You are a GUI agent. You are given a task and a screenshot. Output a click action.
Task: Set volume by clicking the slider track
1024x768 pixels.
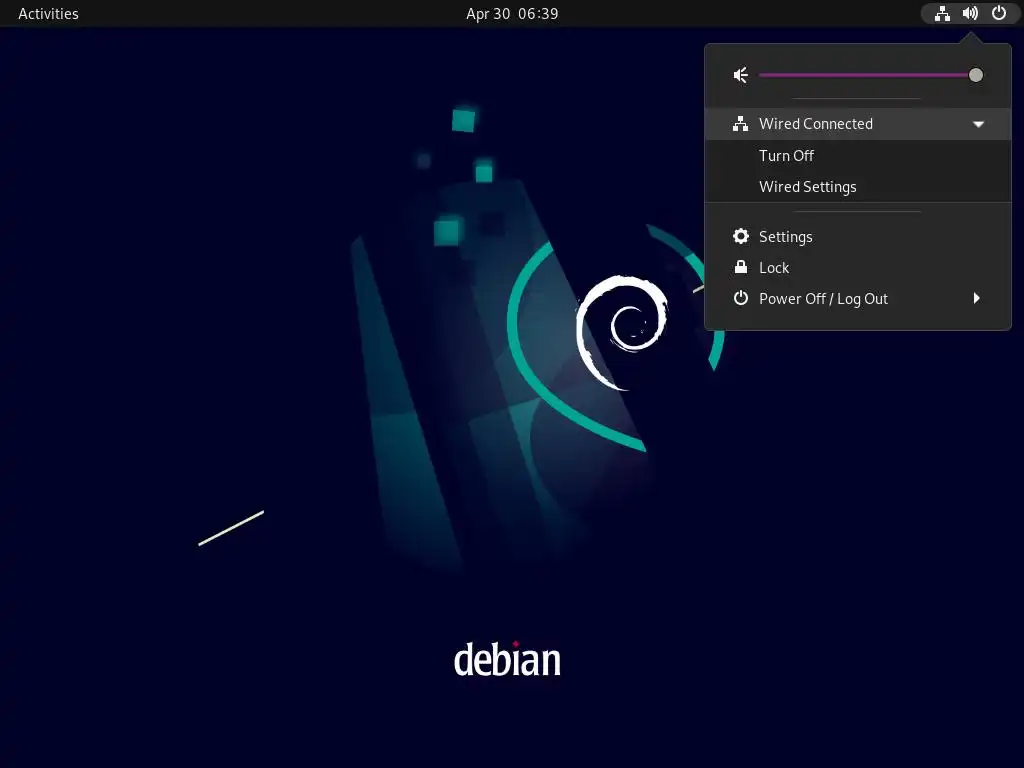coord(867,75)
